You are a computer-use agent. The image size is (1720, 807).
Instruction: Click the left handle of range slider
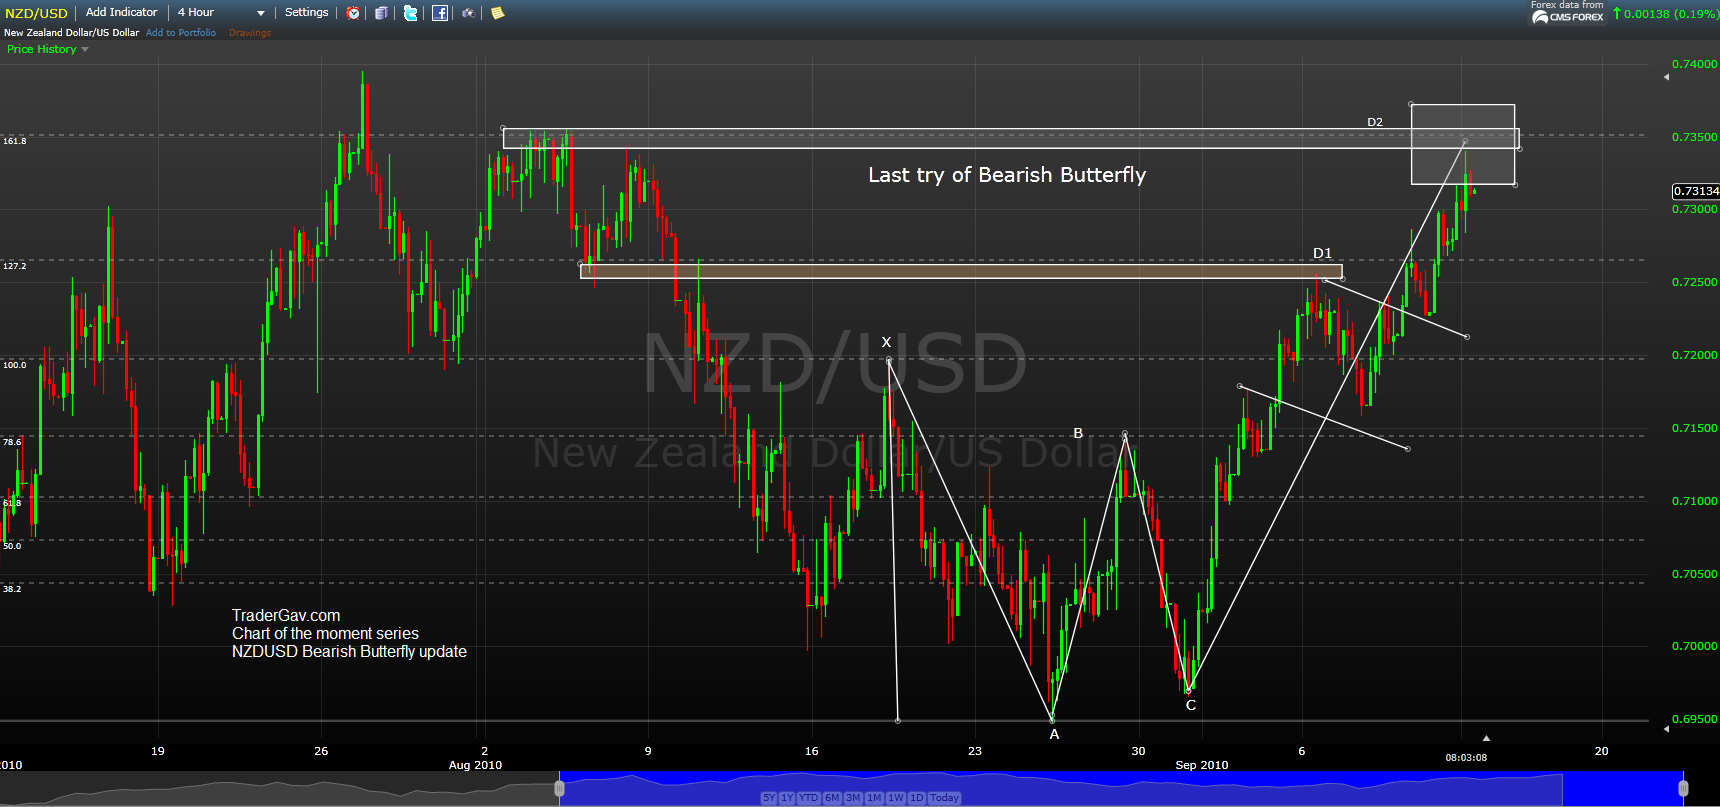tap(559, 789)
